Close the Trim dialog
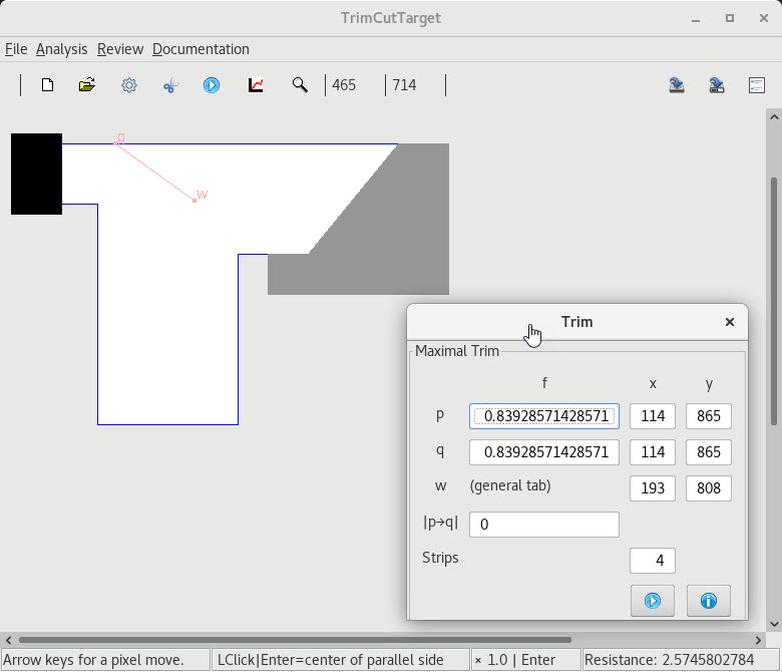The image size is (782, 672). click(729, 322)
